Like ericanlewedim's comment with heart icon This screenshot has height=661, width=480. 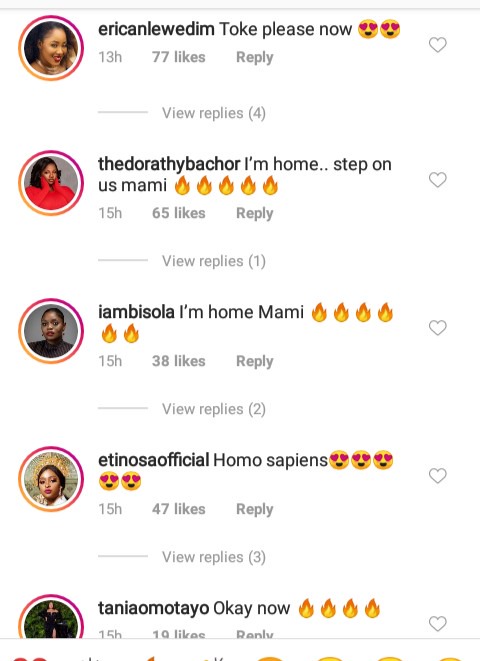coord(437,45)
